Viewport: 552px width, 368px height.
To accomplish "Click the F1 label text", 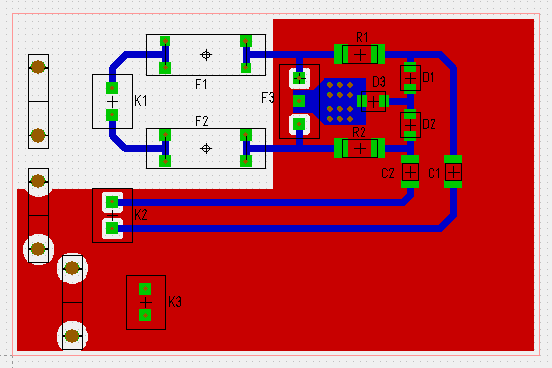I will (201, 84).
